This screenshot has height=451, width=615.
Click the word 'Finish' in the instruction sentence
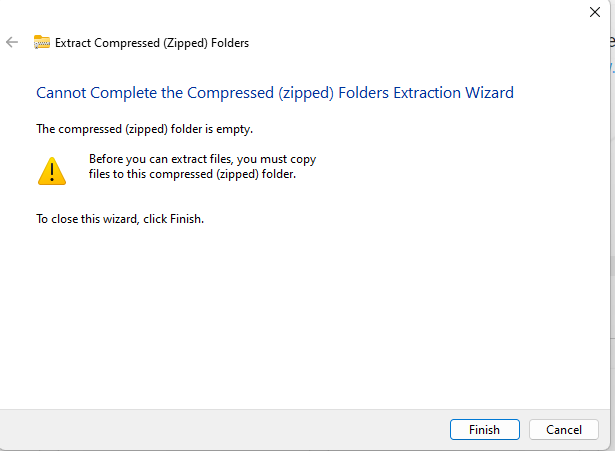click(x=186, y=219)
